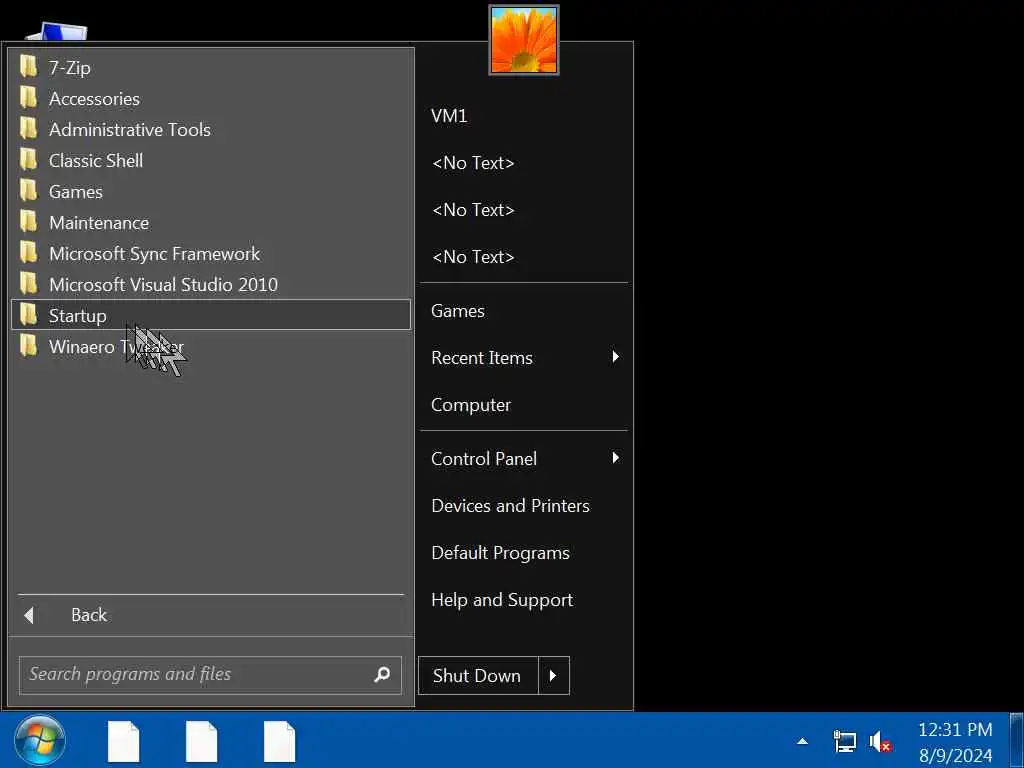Open Games in the right pane

click(458, 311)
